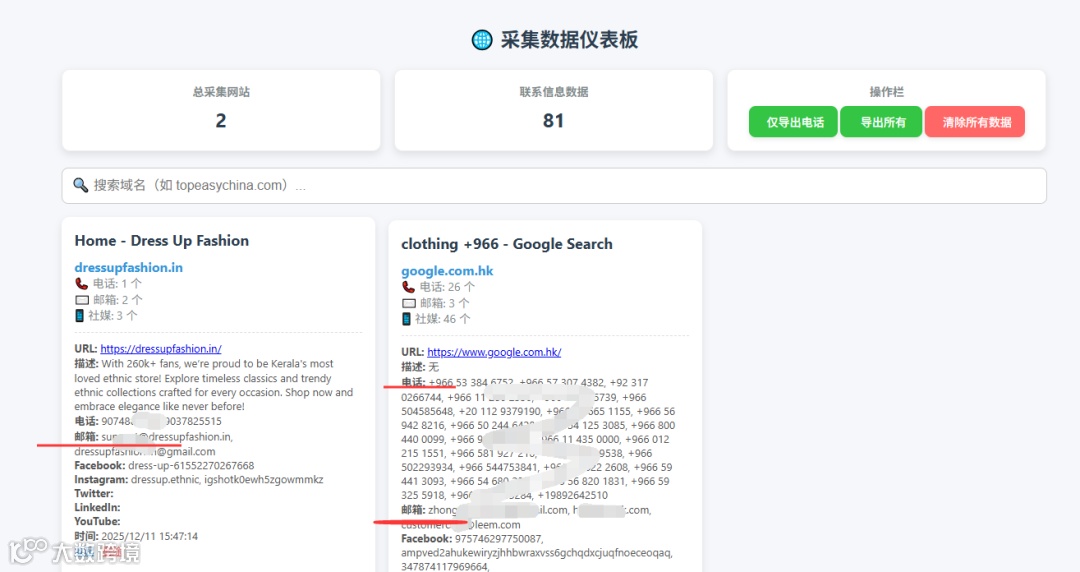The width and height of the screenshot is (1080, 572).
Task: Click the 联系信息数据 count value 81
Action: click(x=553, y=121)
